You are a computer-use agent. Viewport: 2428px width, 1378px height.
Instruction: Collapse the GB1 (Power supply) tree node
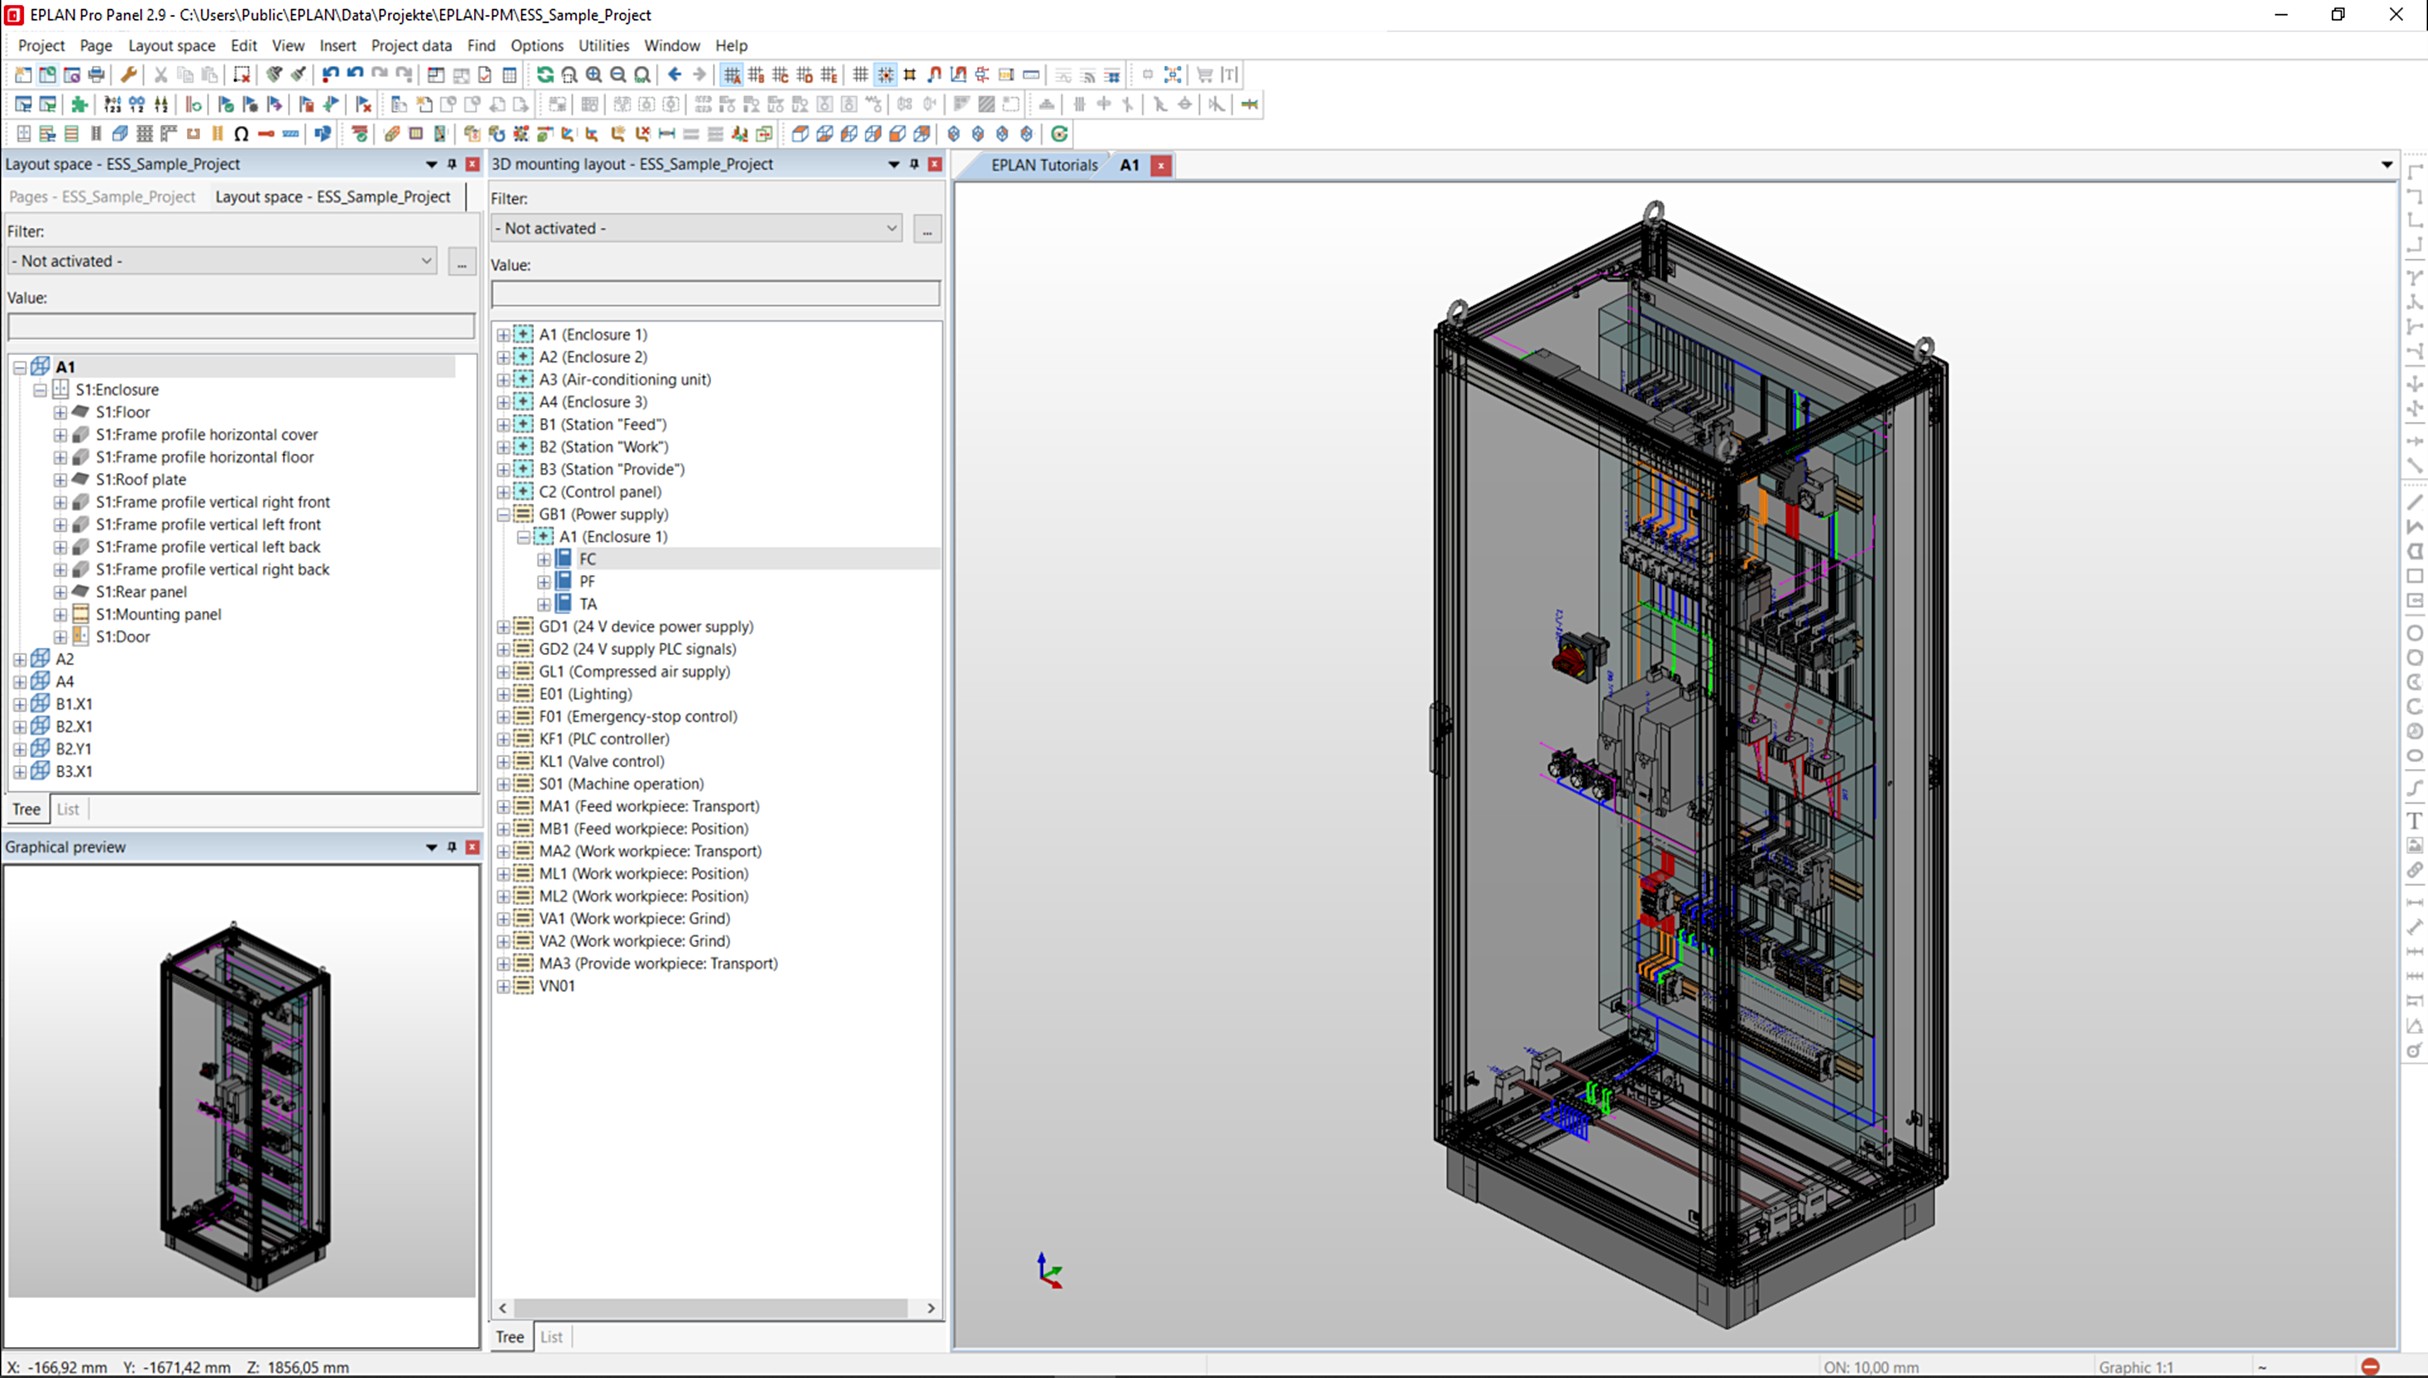click(503, 514)
